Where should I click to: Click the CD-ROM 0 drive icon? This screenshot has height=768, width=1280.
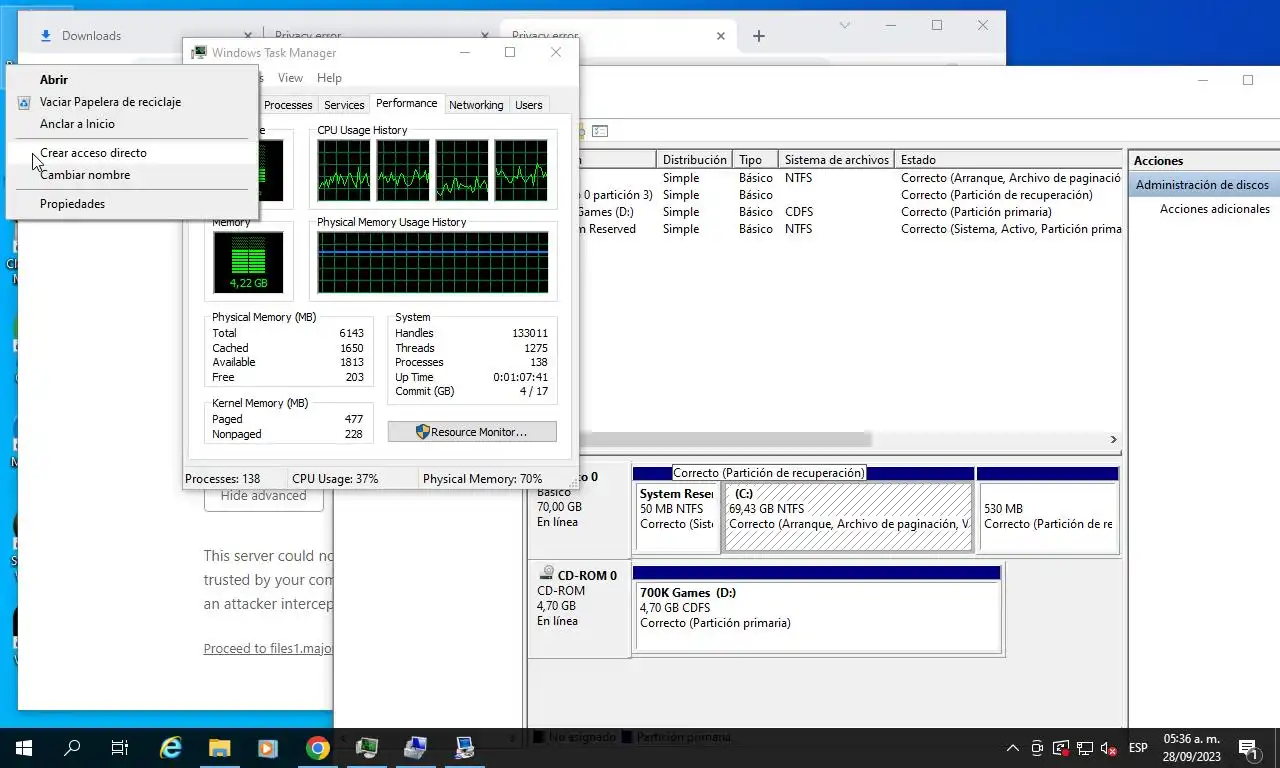(546, 574)
